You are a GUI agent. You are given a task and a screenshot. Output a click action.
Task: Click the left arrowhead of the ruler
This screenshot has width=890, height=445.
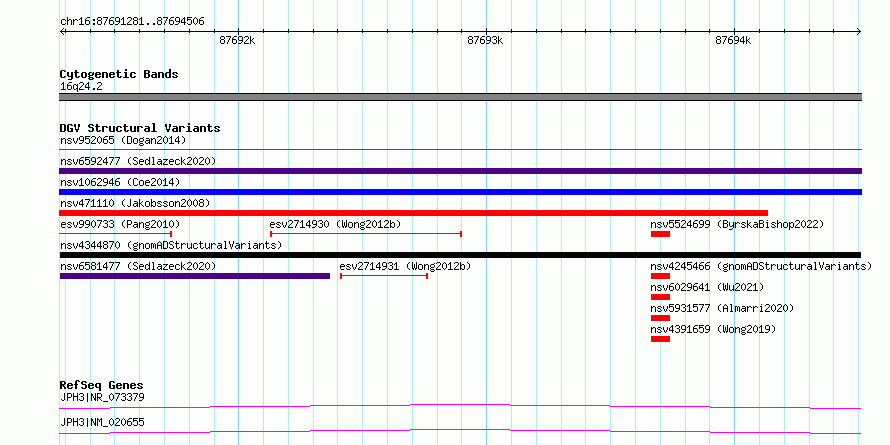tap(62, 32)
